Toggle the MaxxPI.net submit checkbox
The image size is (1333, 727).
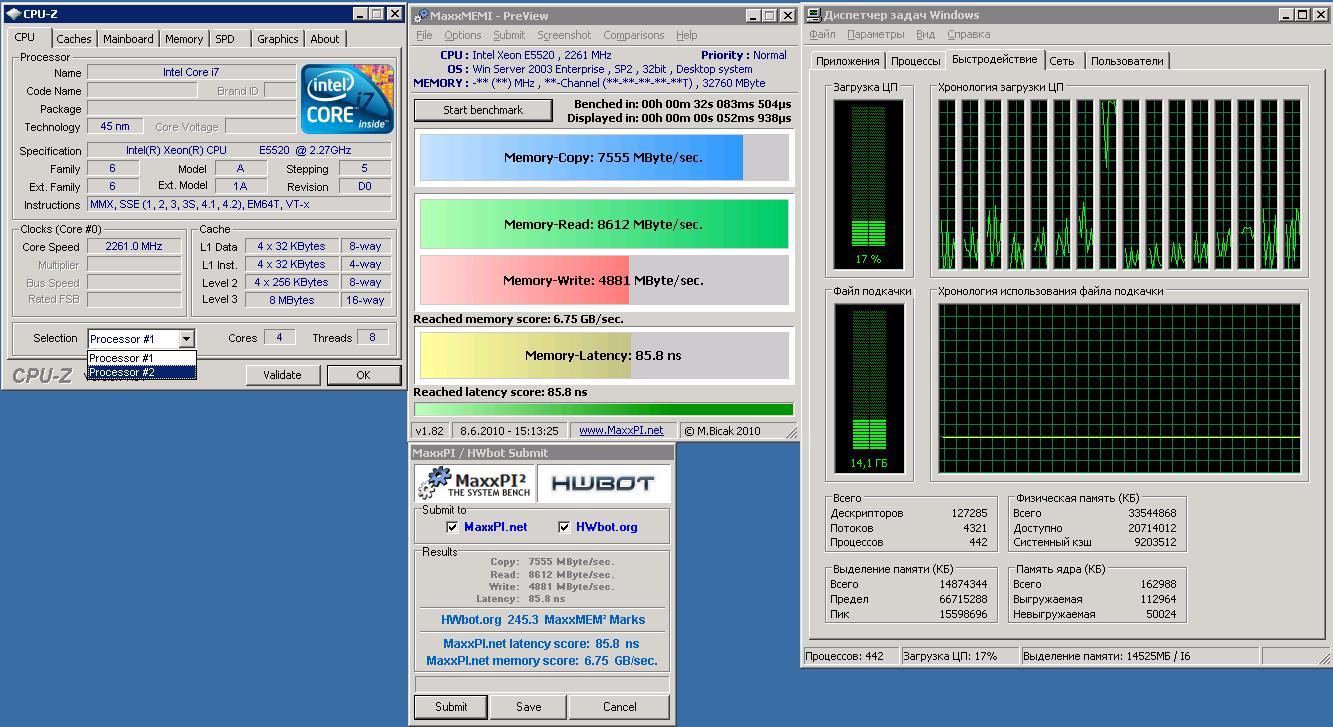(x=453, y=527)
